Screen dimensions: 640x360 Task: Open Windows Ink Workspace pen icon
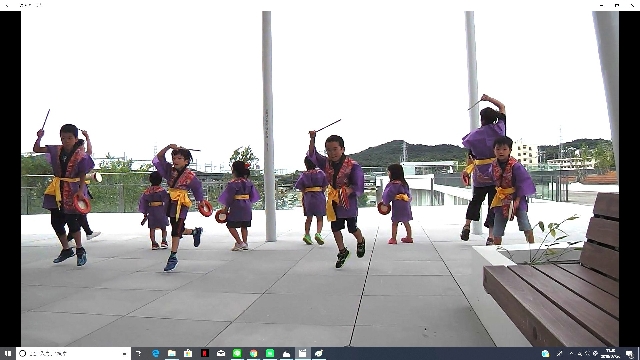[x=559, y=353]
